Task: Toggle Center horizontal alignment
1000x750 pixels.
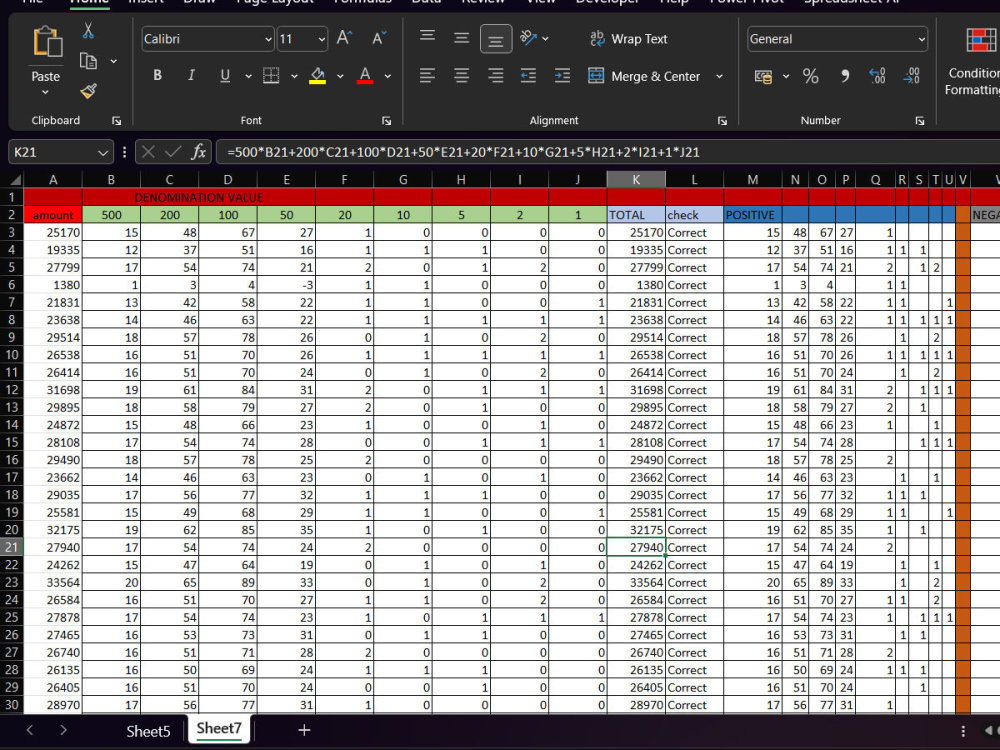Action: 461,76
